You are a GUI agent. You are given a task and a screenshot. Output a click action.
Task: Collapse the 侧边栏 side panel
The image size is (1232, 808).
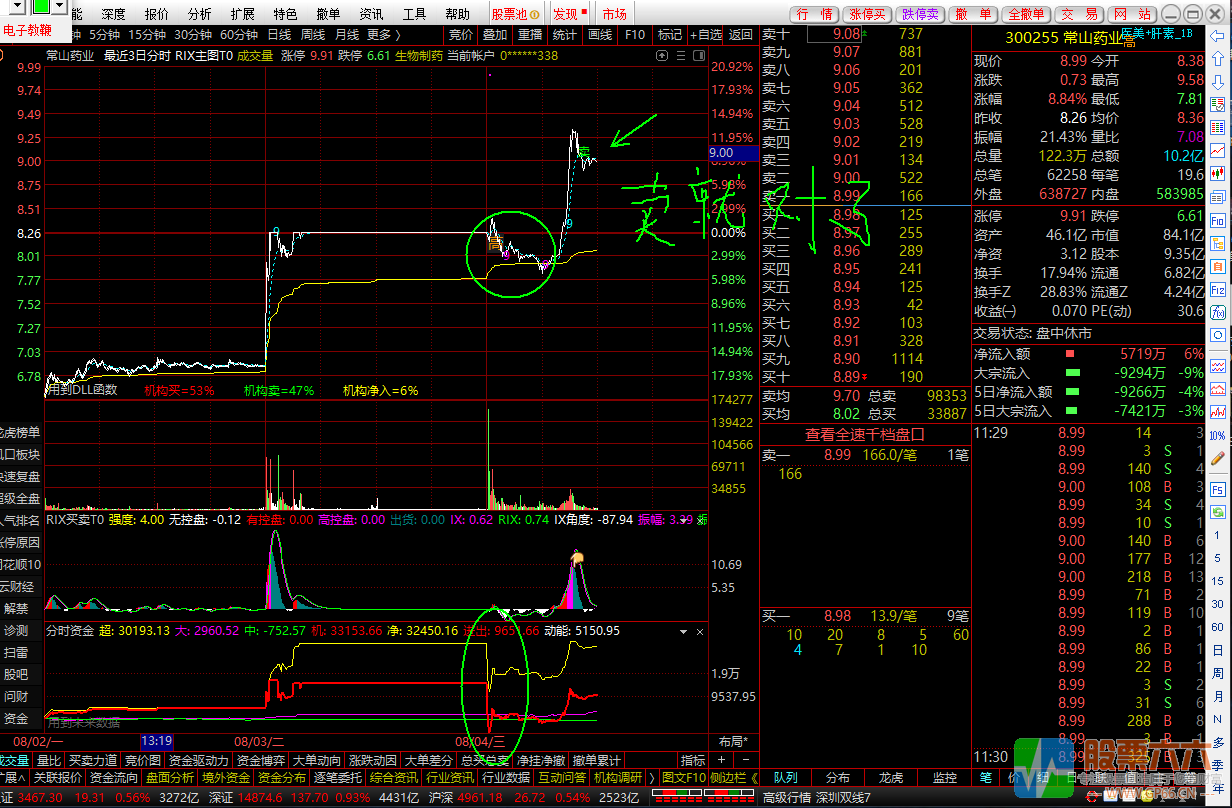[x=734, y=777]
